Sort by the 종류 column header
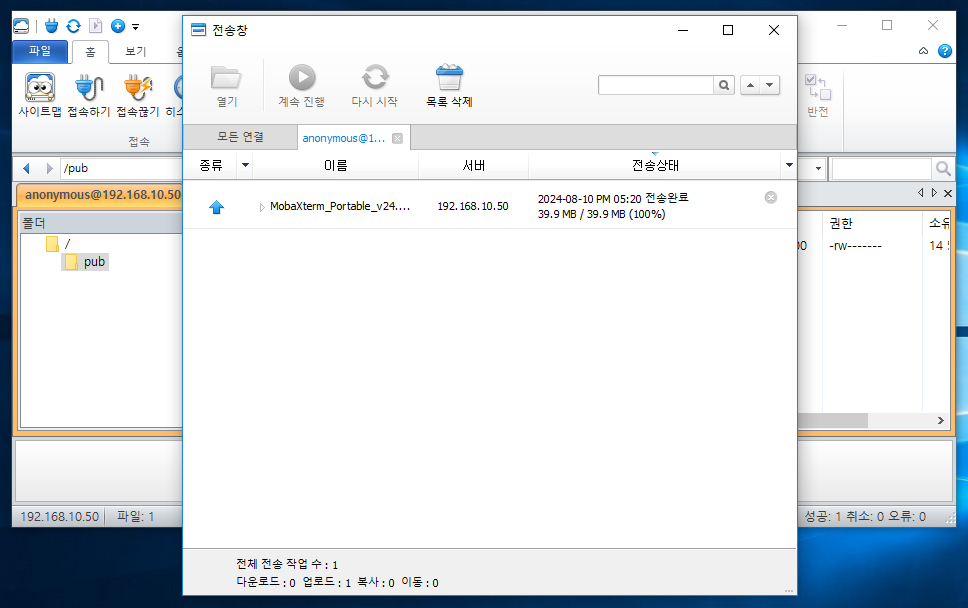Image resolution: width=968 pixels, height=608 pixels. coord(211,165)
